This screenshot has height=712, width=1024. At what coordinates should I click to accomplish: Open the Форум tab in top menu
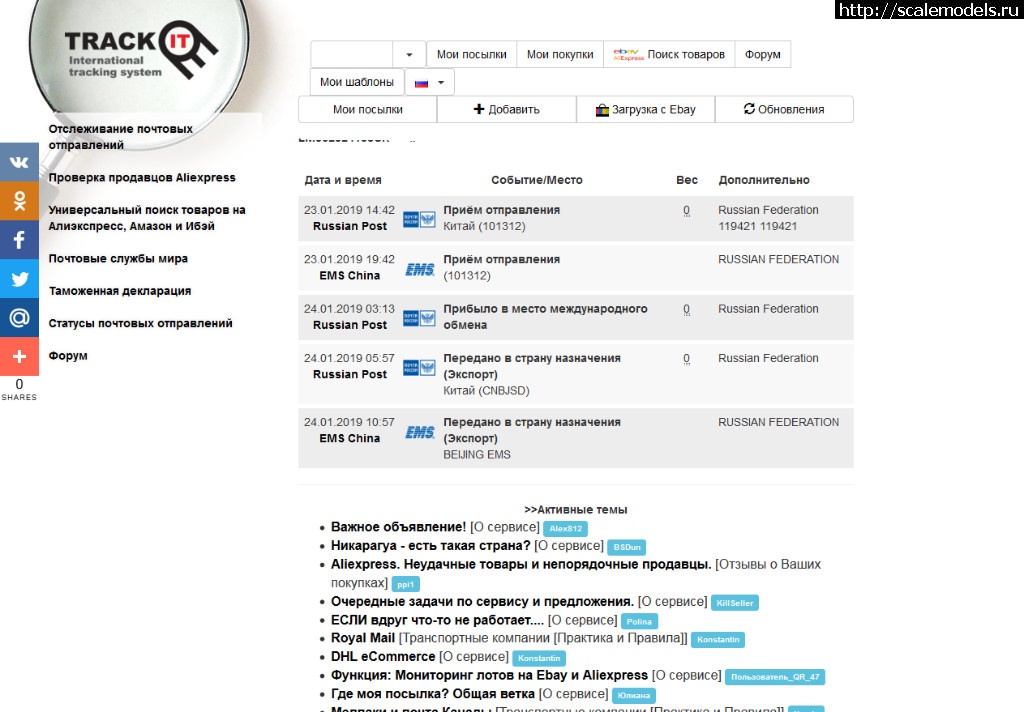762,55
